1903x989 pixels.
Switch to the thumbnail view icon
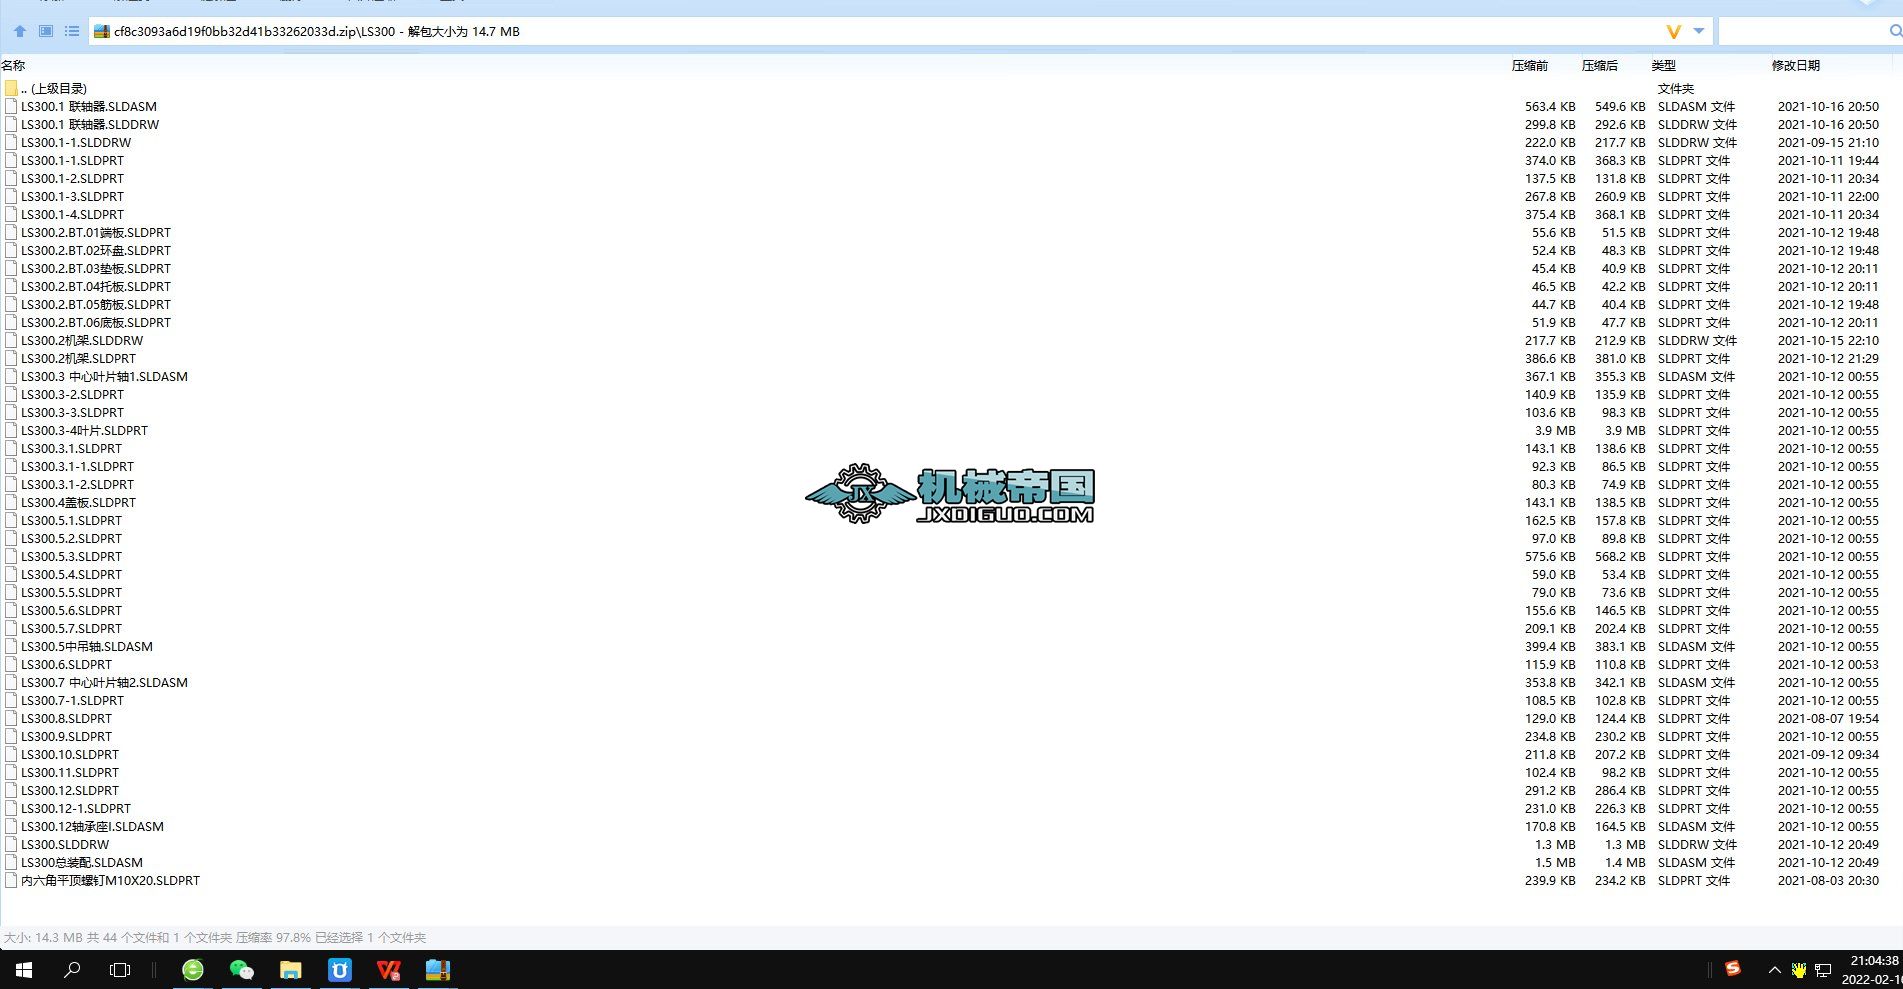point(46,31)
